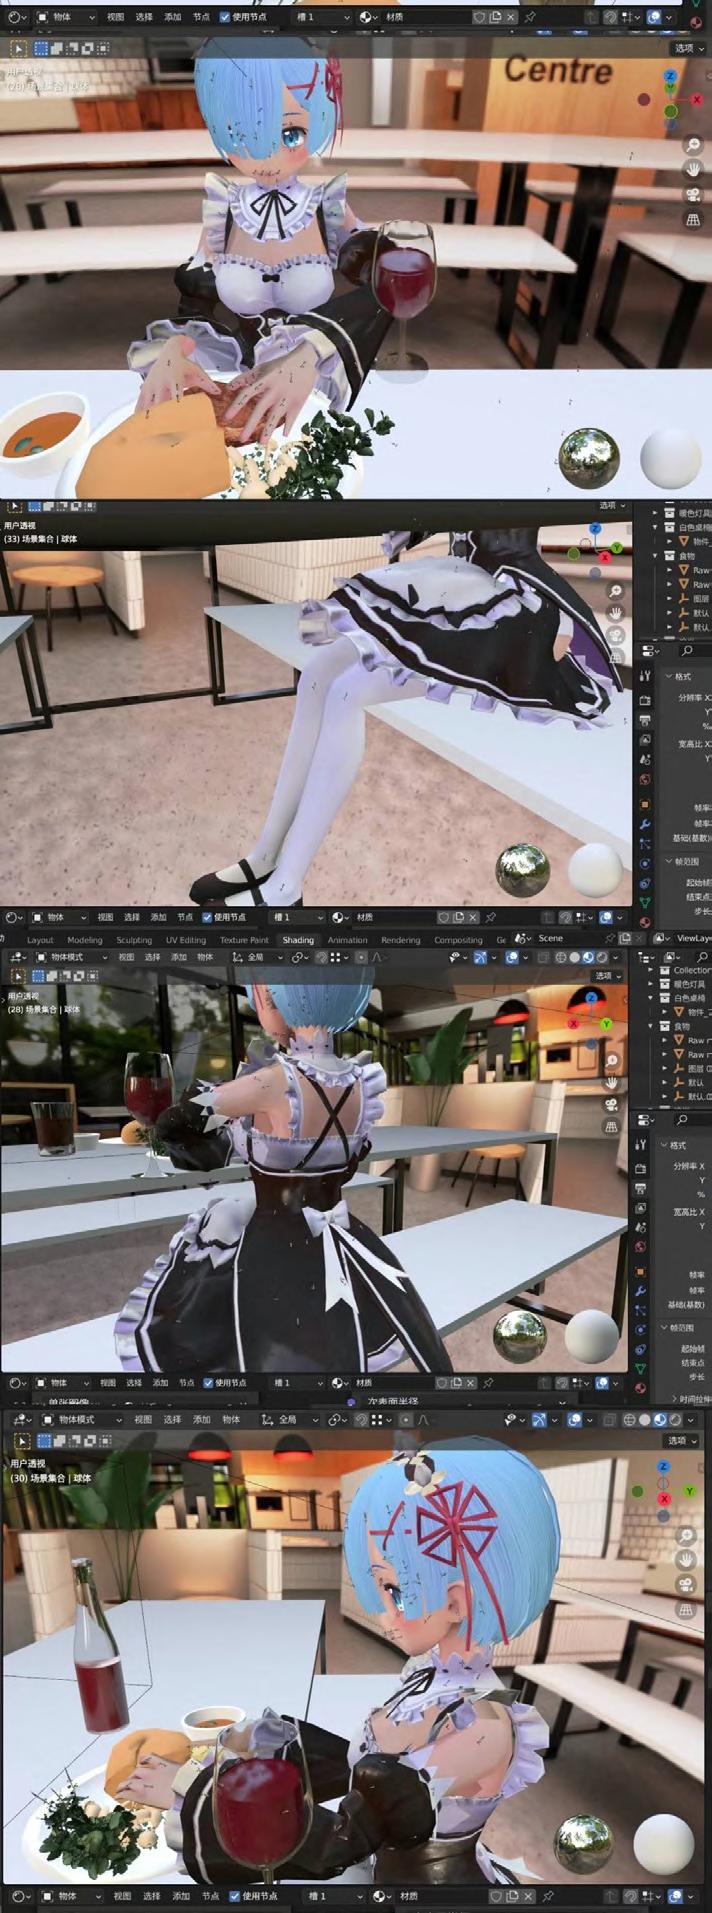Toggle 使用节点 checkbox below wine-bottle viewport
This screenshot has height=1913, width=712.
tap(234, 1896)
